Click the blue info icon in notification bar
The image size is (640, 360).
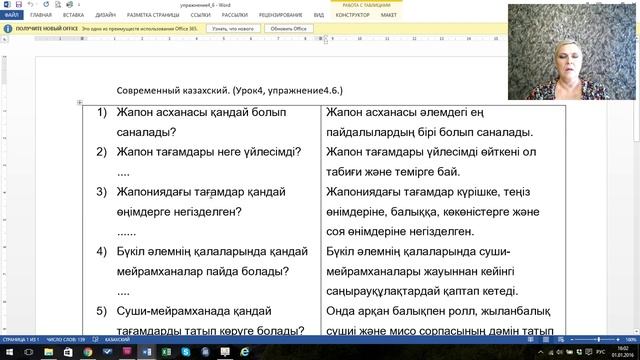click(x=8, y=29)
